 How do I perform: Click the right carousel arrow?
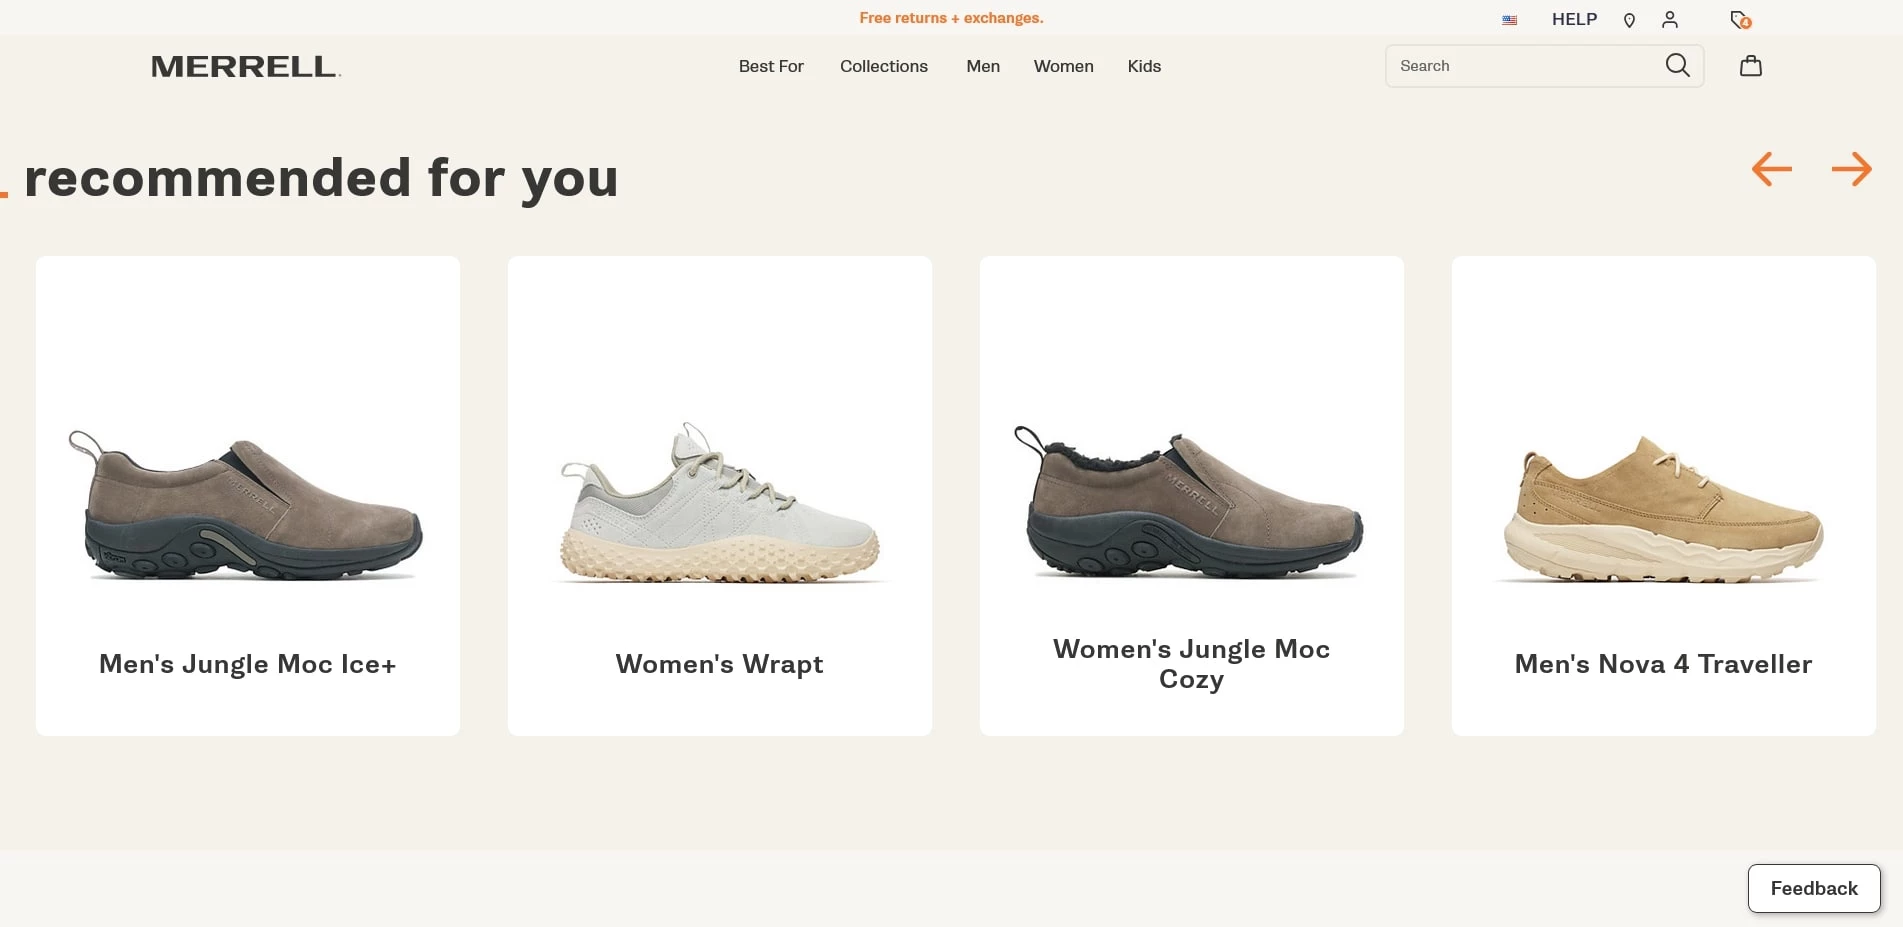click(x=1852, y=169)
